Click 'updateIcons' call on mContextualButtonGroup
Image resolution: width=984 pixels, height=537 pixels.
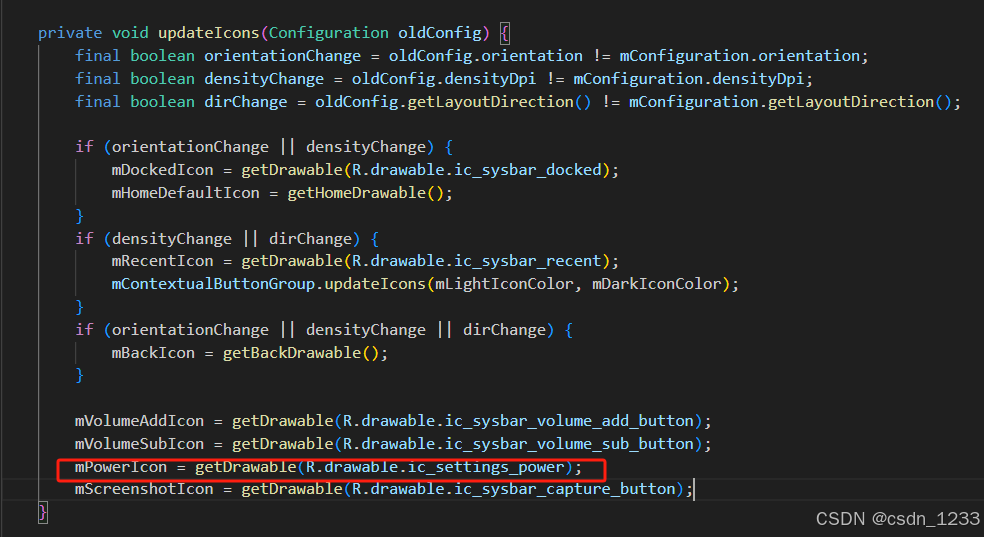[375, 284]
